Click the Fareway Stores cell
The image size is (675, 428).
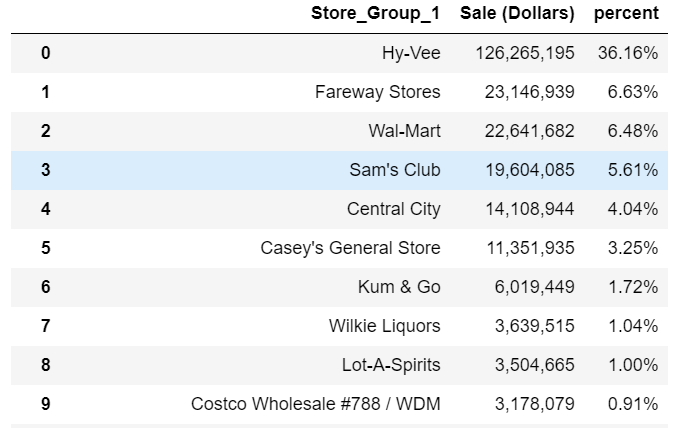click(377, 92)
